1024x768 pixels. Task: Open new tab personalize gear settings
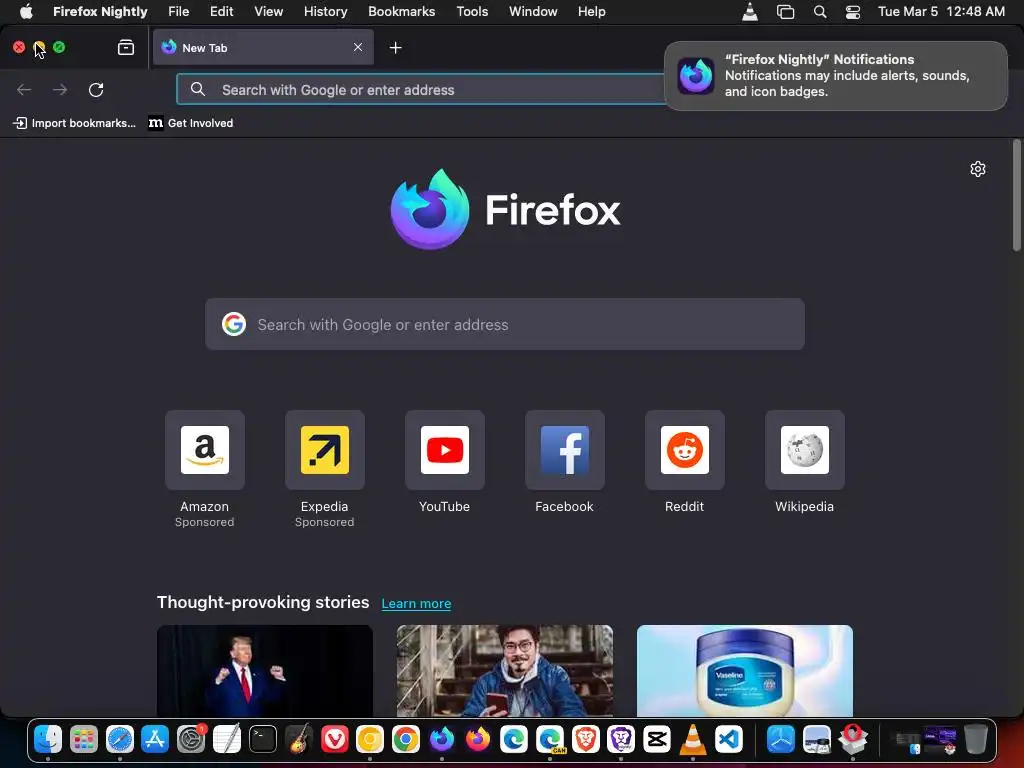pos(978,169)
